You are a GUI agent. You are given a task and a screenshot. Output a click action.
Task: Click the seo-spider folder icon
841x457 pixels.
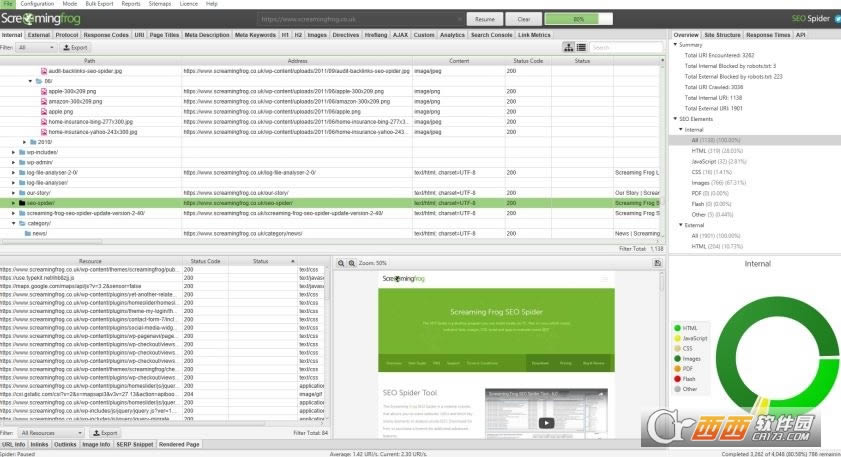coord(22,203)
